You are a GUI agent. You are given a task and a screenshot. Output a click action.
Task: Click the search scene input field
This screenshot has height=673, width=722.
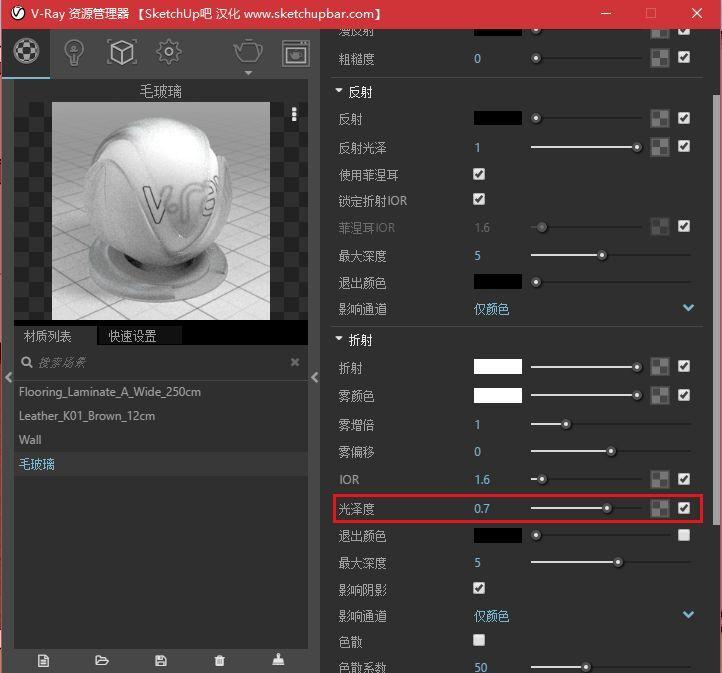162,363
